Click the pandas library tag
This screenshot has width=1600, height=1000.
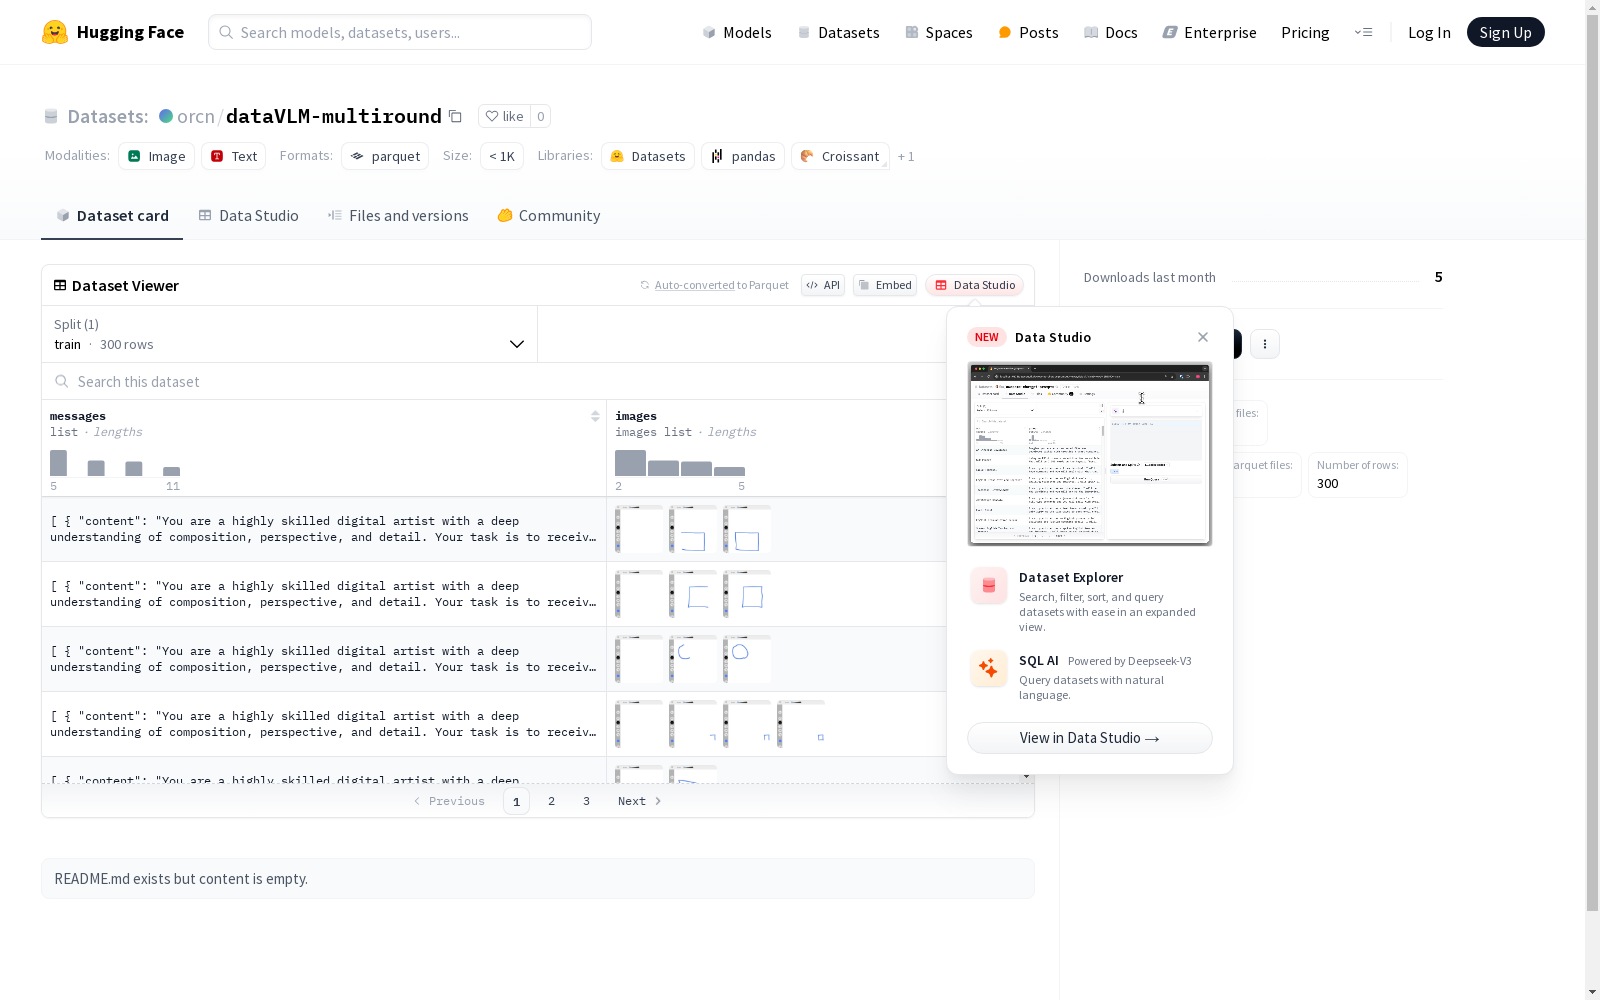click(x=743, y=156)
